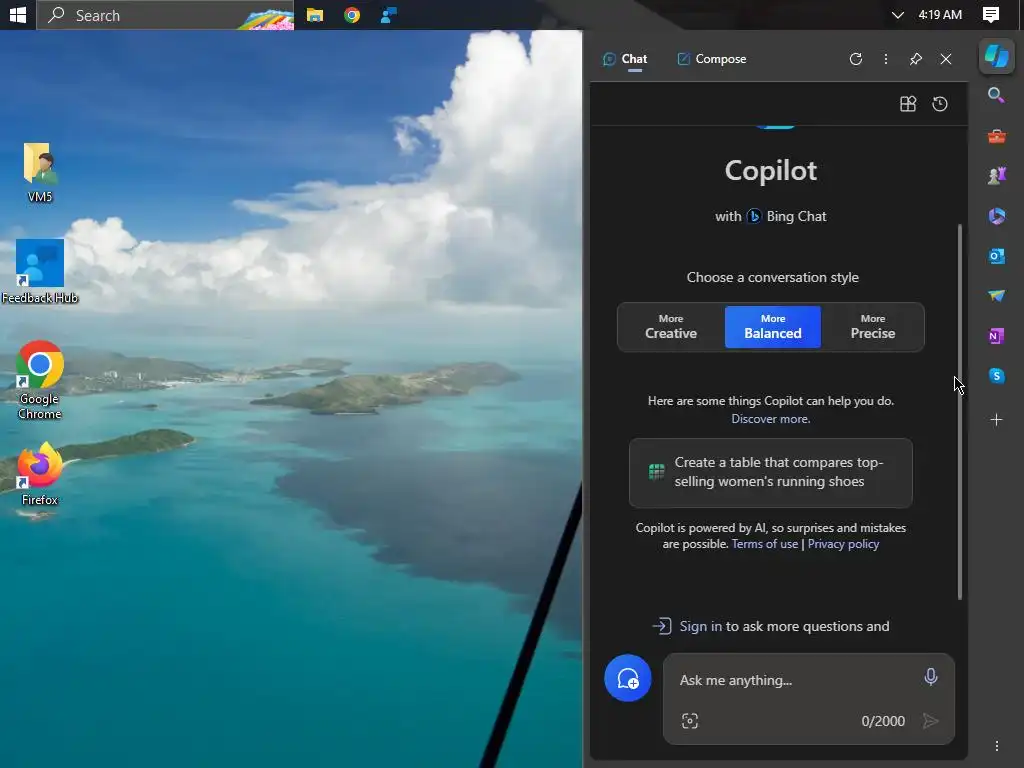
Task: Click the microphone voice input icon
Action: 931,677
